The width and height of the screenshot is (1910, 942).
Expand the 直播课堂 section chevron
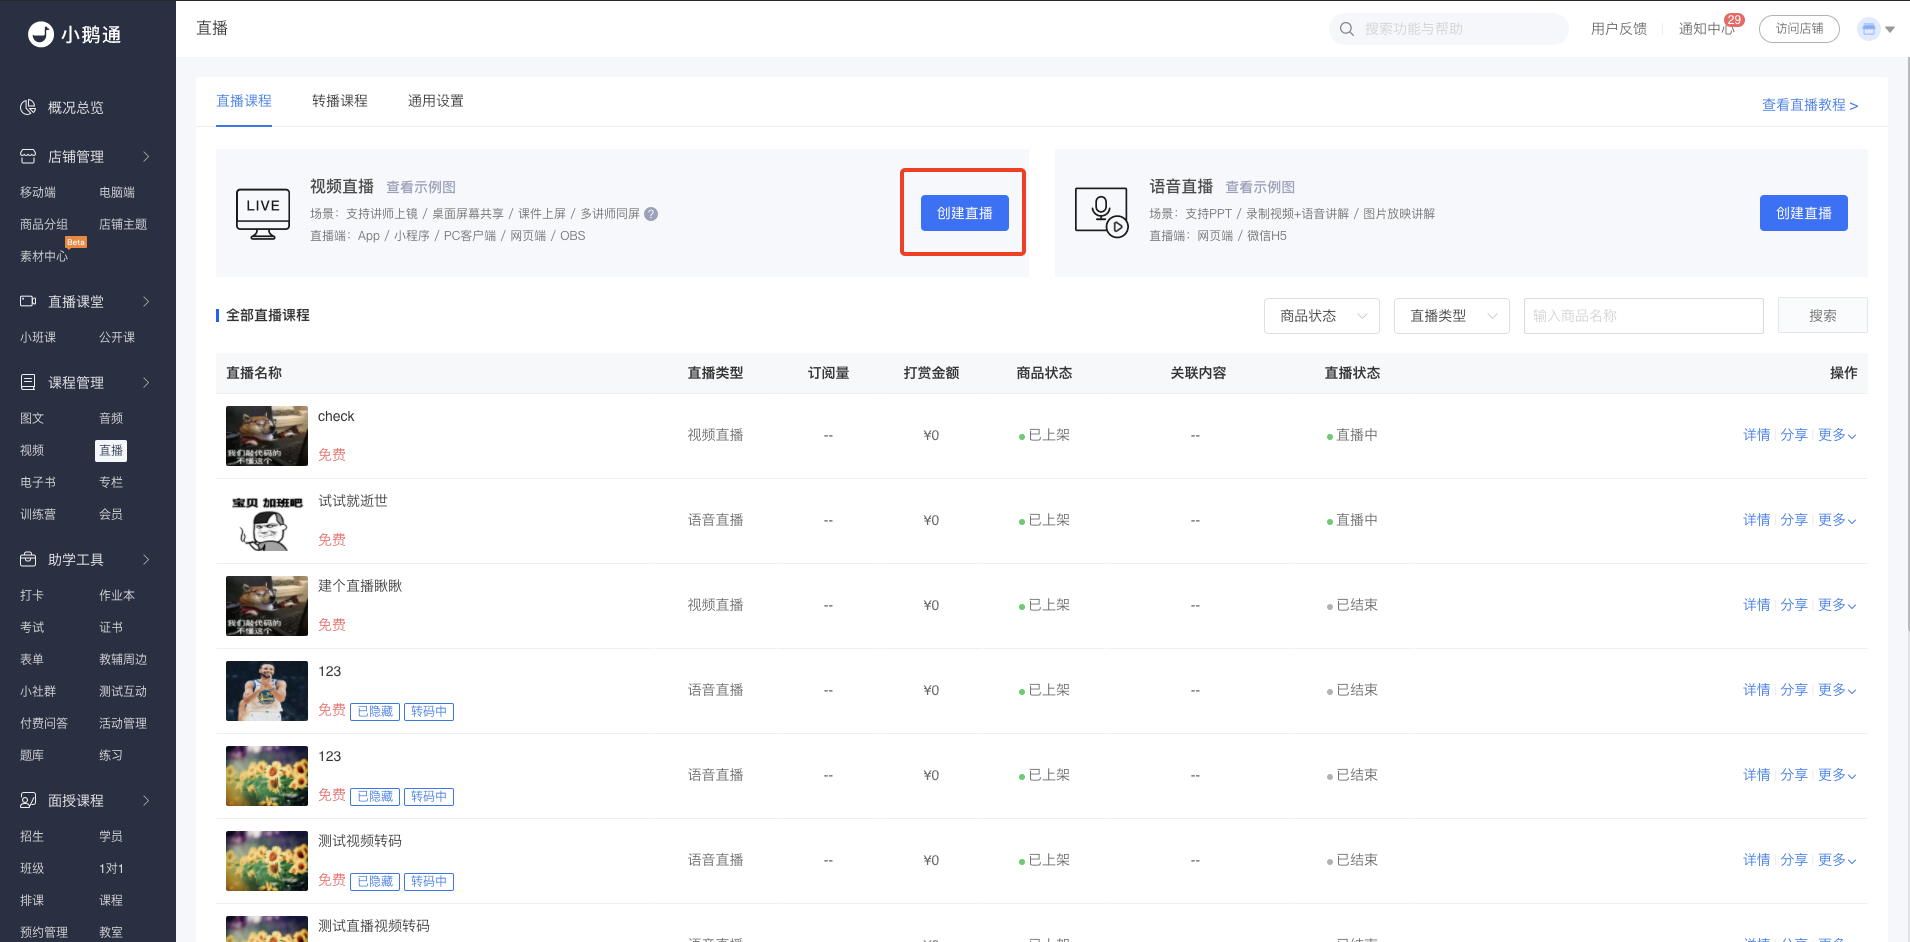click(x=146, y=301)
